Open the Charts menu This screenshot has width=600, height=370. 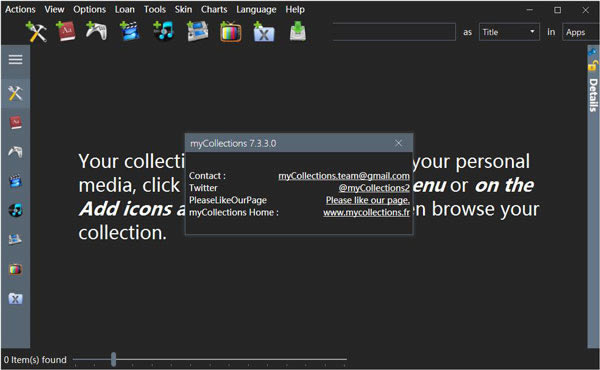[x=214, y=9]
